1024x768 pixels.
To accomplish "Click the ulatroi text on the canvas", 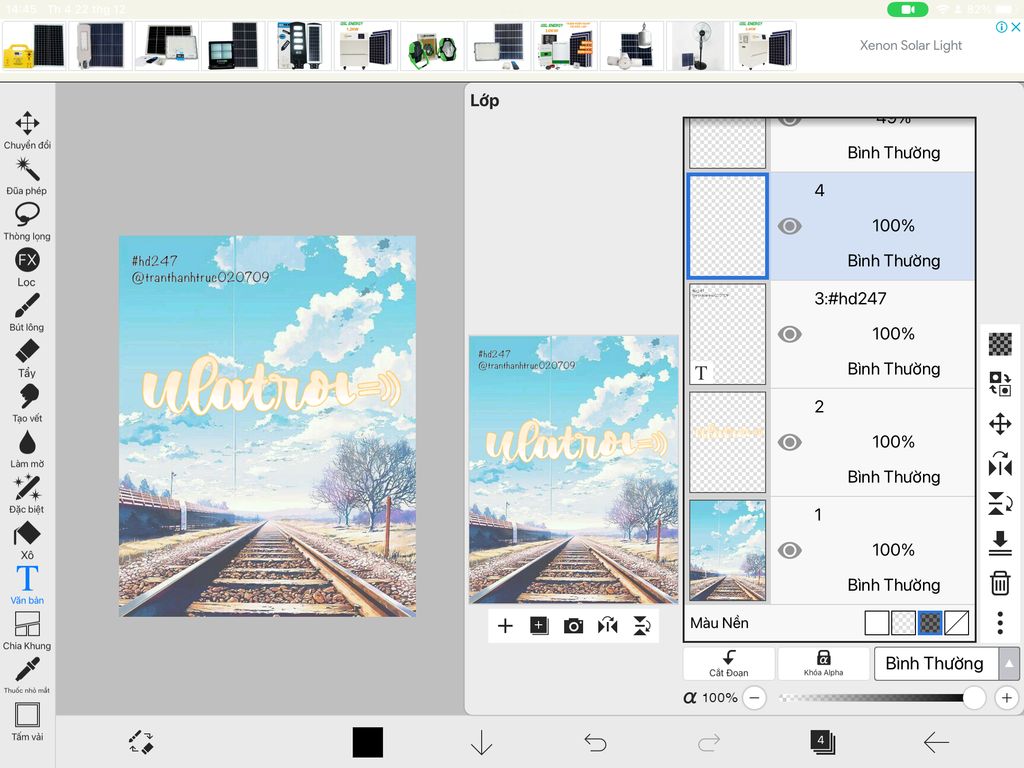I will tap(270, 387).
